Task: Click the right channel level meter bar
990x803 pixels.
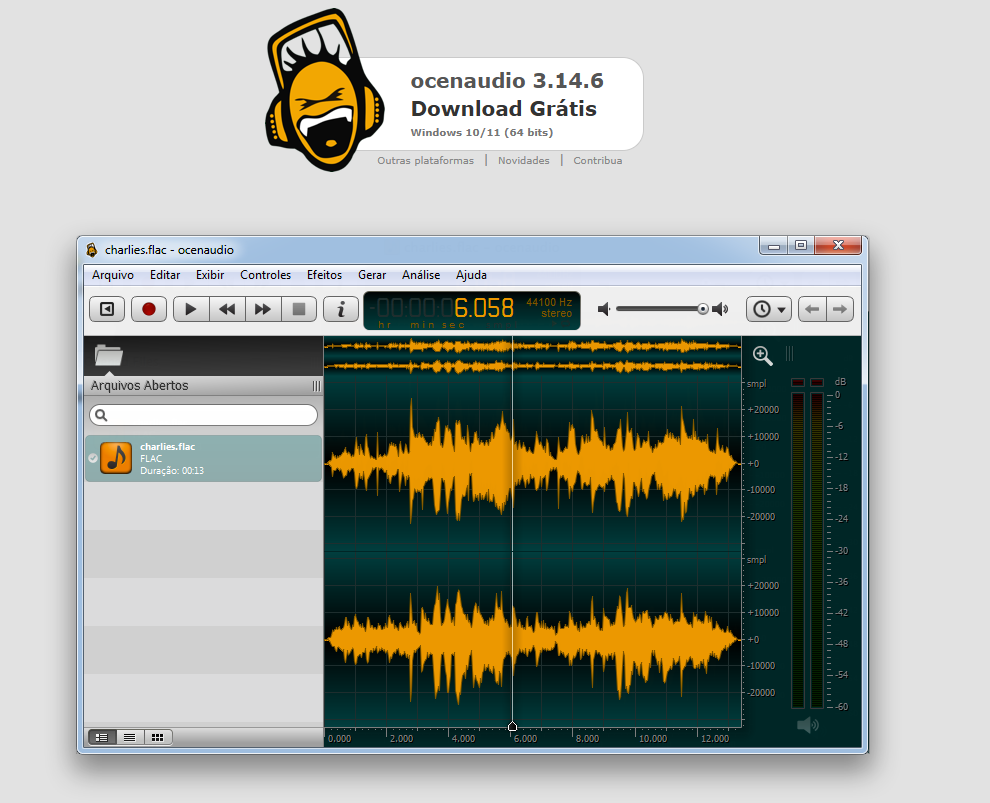Action: click(x=817, y=549)
